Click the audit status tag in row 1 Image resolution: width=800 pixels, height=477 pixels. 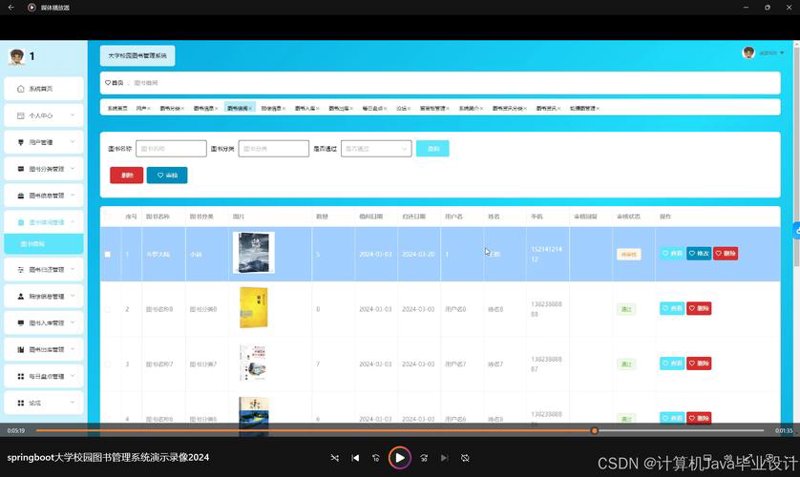[629, 254]
